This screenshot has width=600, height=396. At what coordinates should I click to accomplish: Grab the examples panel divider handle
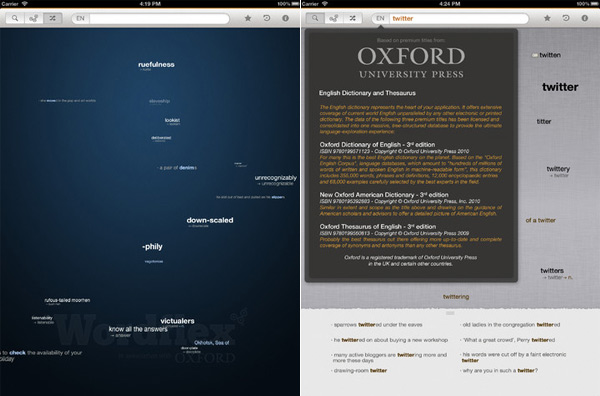point(450,313)
